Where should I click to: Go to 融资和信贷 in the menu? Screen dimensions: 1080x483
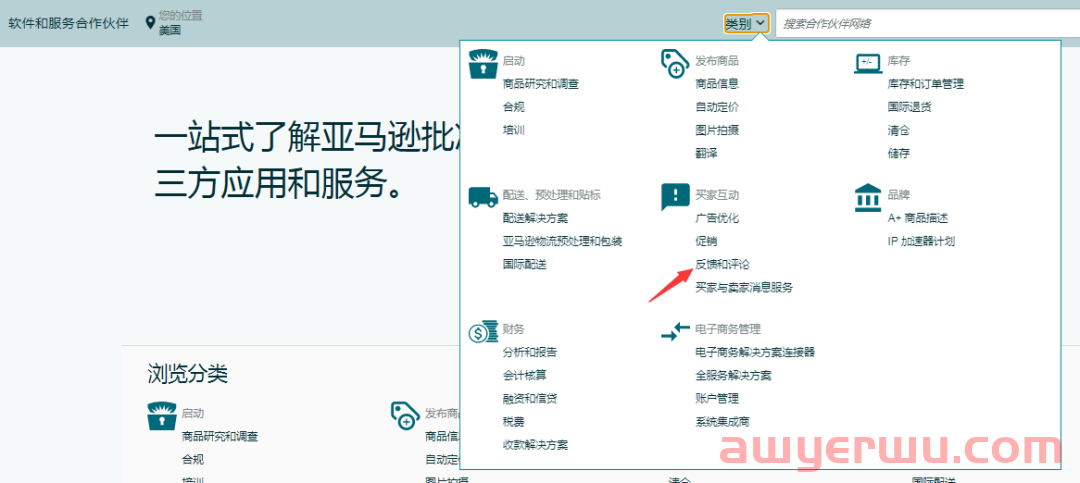tap(530, 398)
